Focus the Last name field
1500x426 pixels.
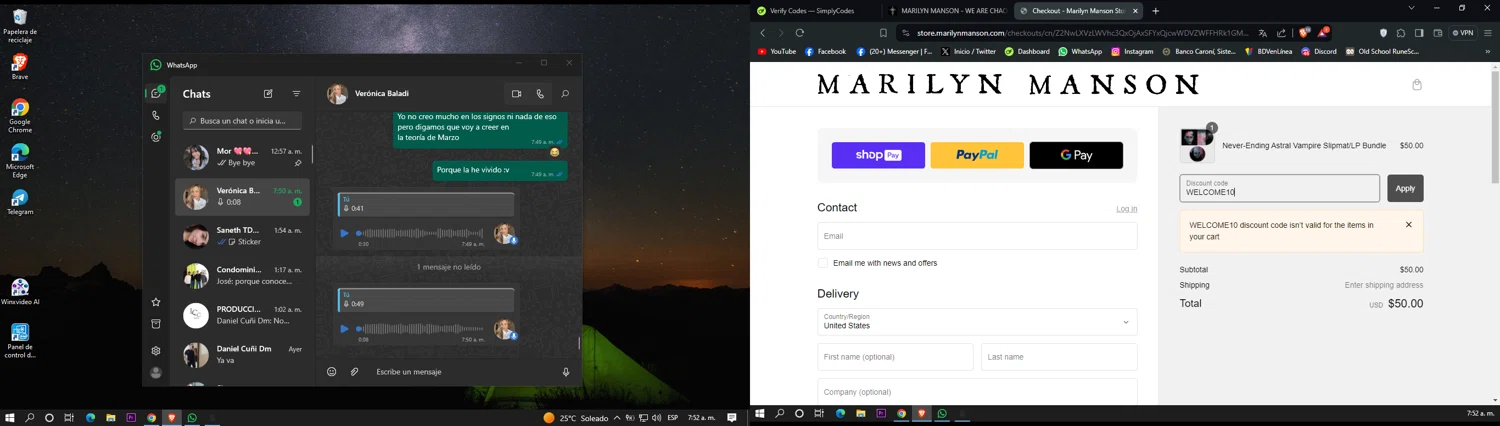click(x=1059, y=357)
